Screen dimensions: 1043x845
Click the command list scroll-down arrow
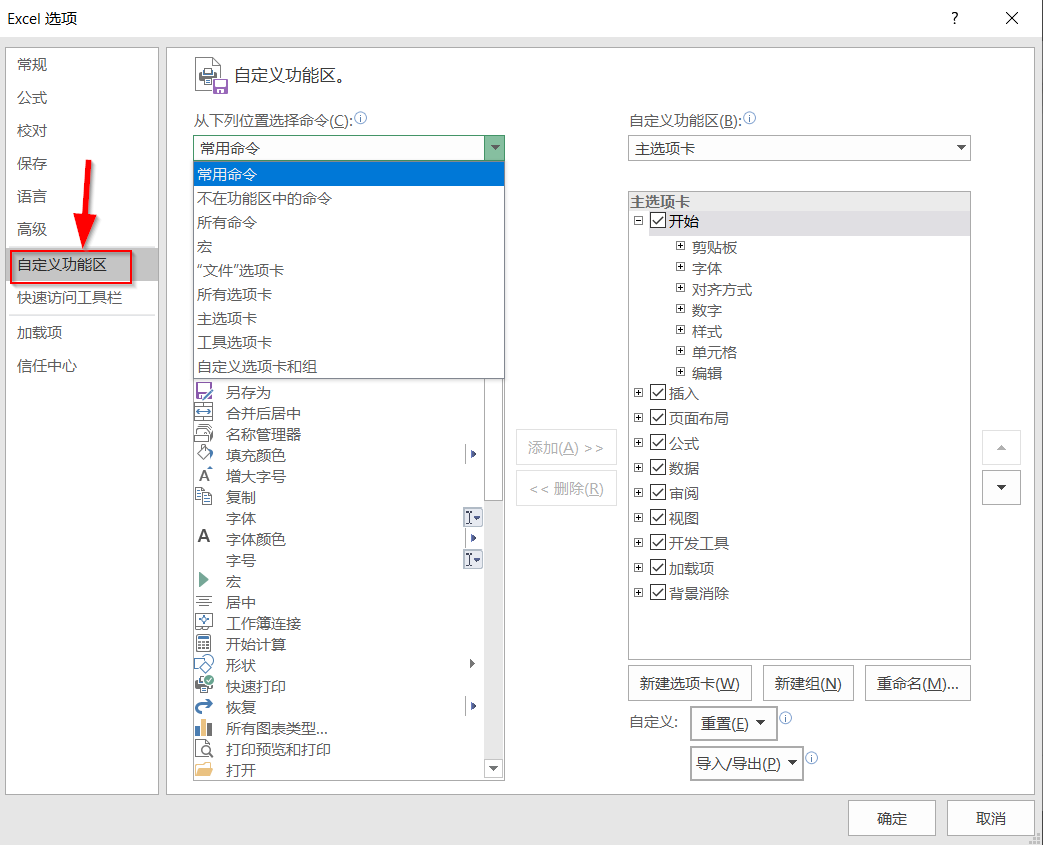pyautogui.click(x=493, y=768)
